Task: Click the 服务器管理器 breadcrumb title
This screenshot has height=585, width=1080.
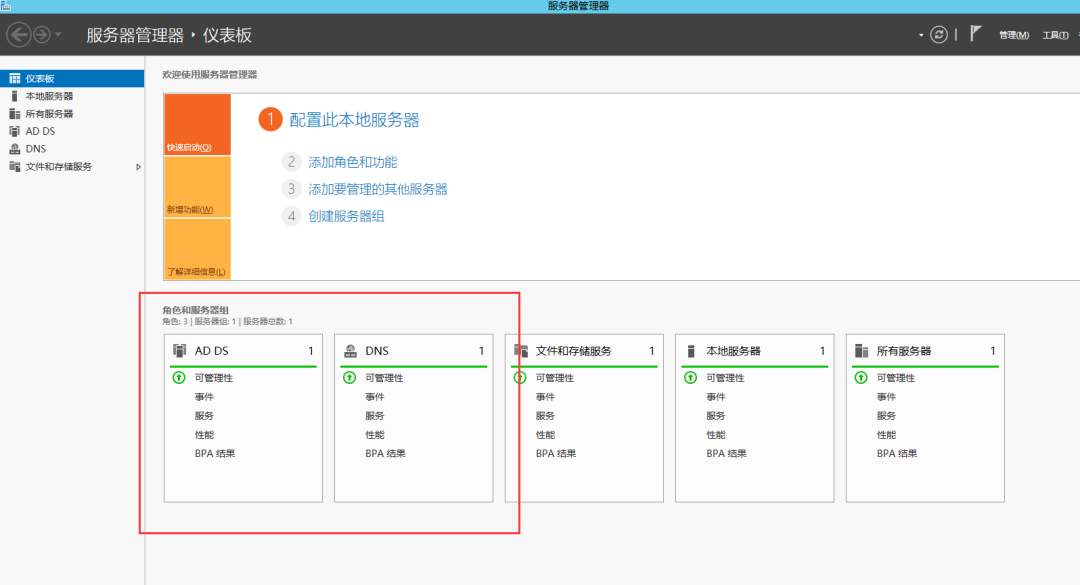Action: point(135,35)
